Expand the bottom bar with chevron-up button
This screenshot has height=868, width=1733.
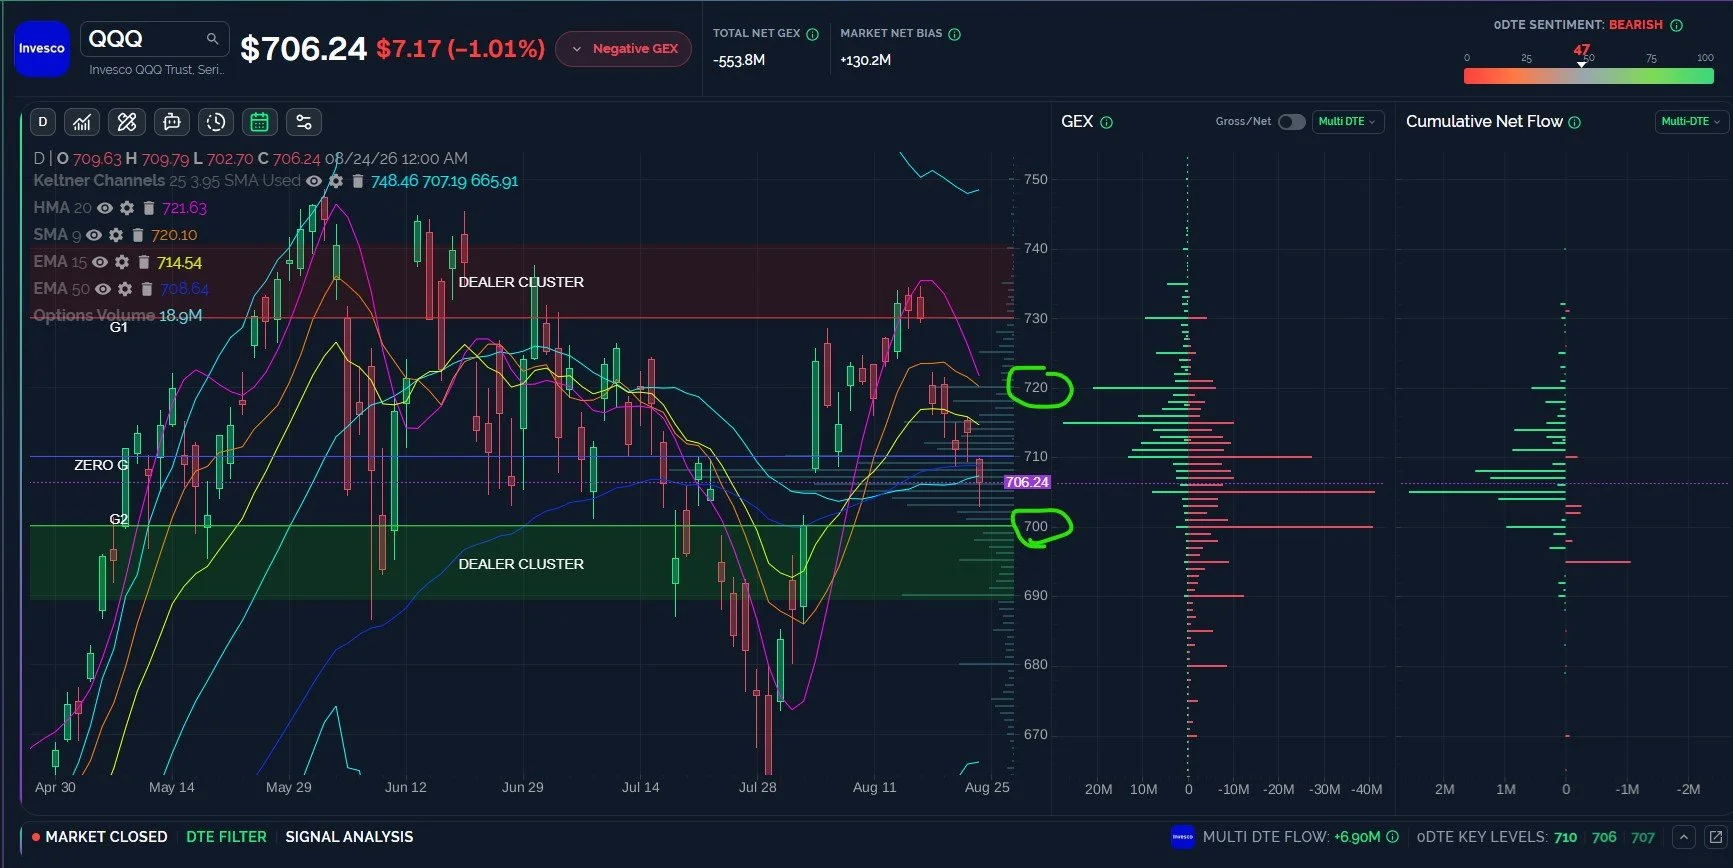tap(1684, 837)
